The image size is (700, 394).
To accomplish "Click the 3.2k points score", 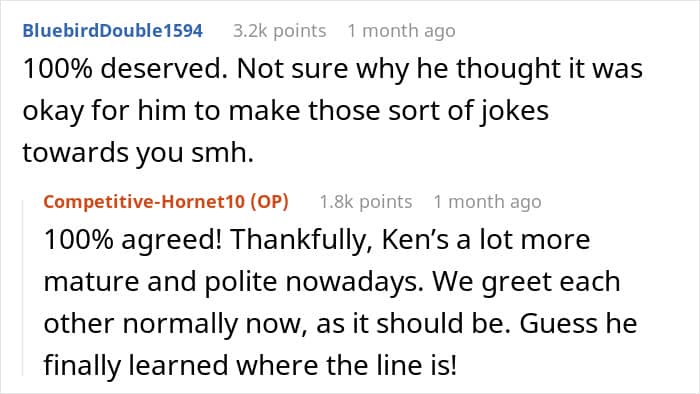I will (279, 31).
